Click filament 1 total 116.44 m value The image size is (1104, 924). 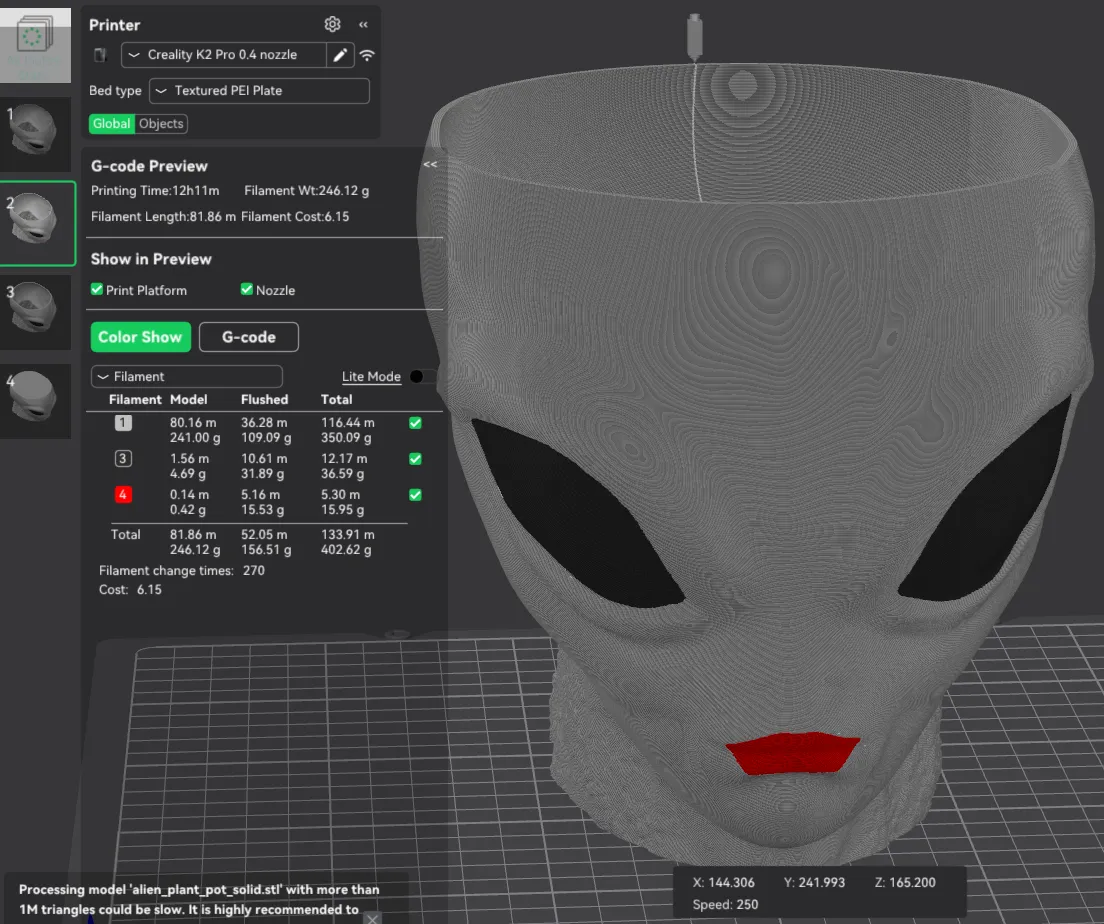click(x=348, y=423)
